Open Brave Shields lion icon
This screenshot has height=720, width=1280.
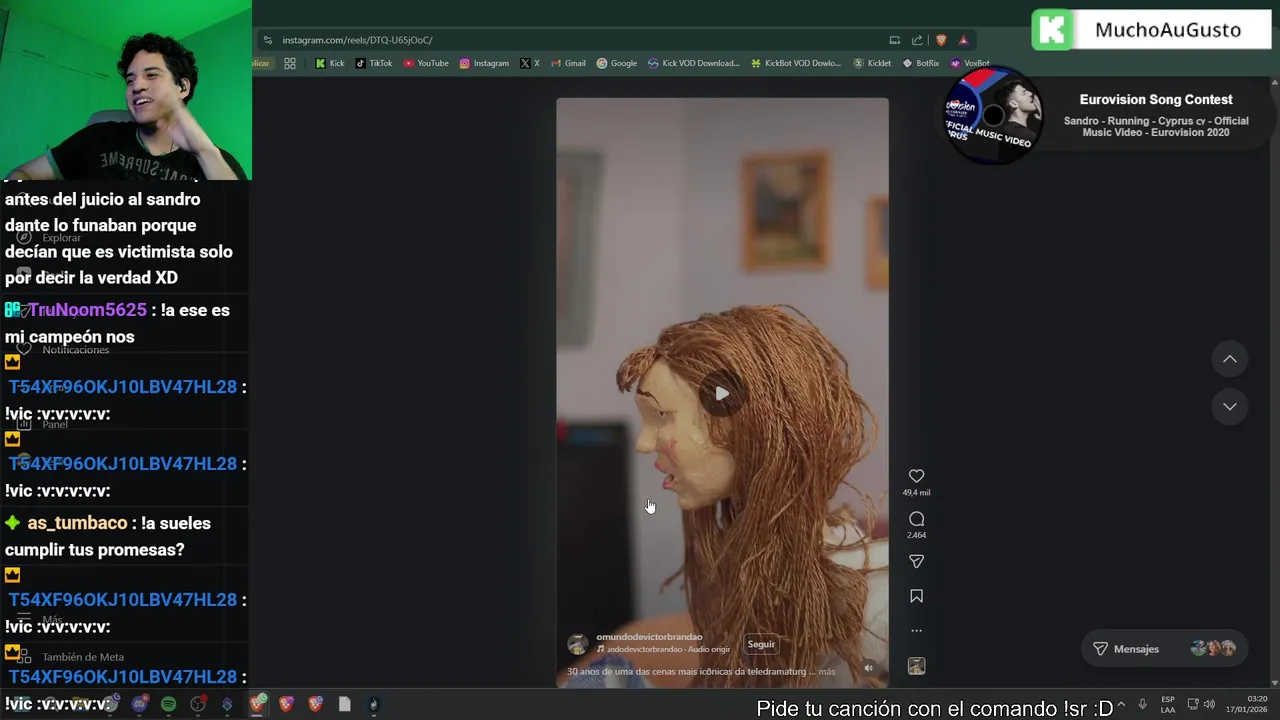coord(941,40)
